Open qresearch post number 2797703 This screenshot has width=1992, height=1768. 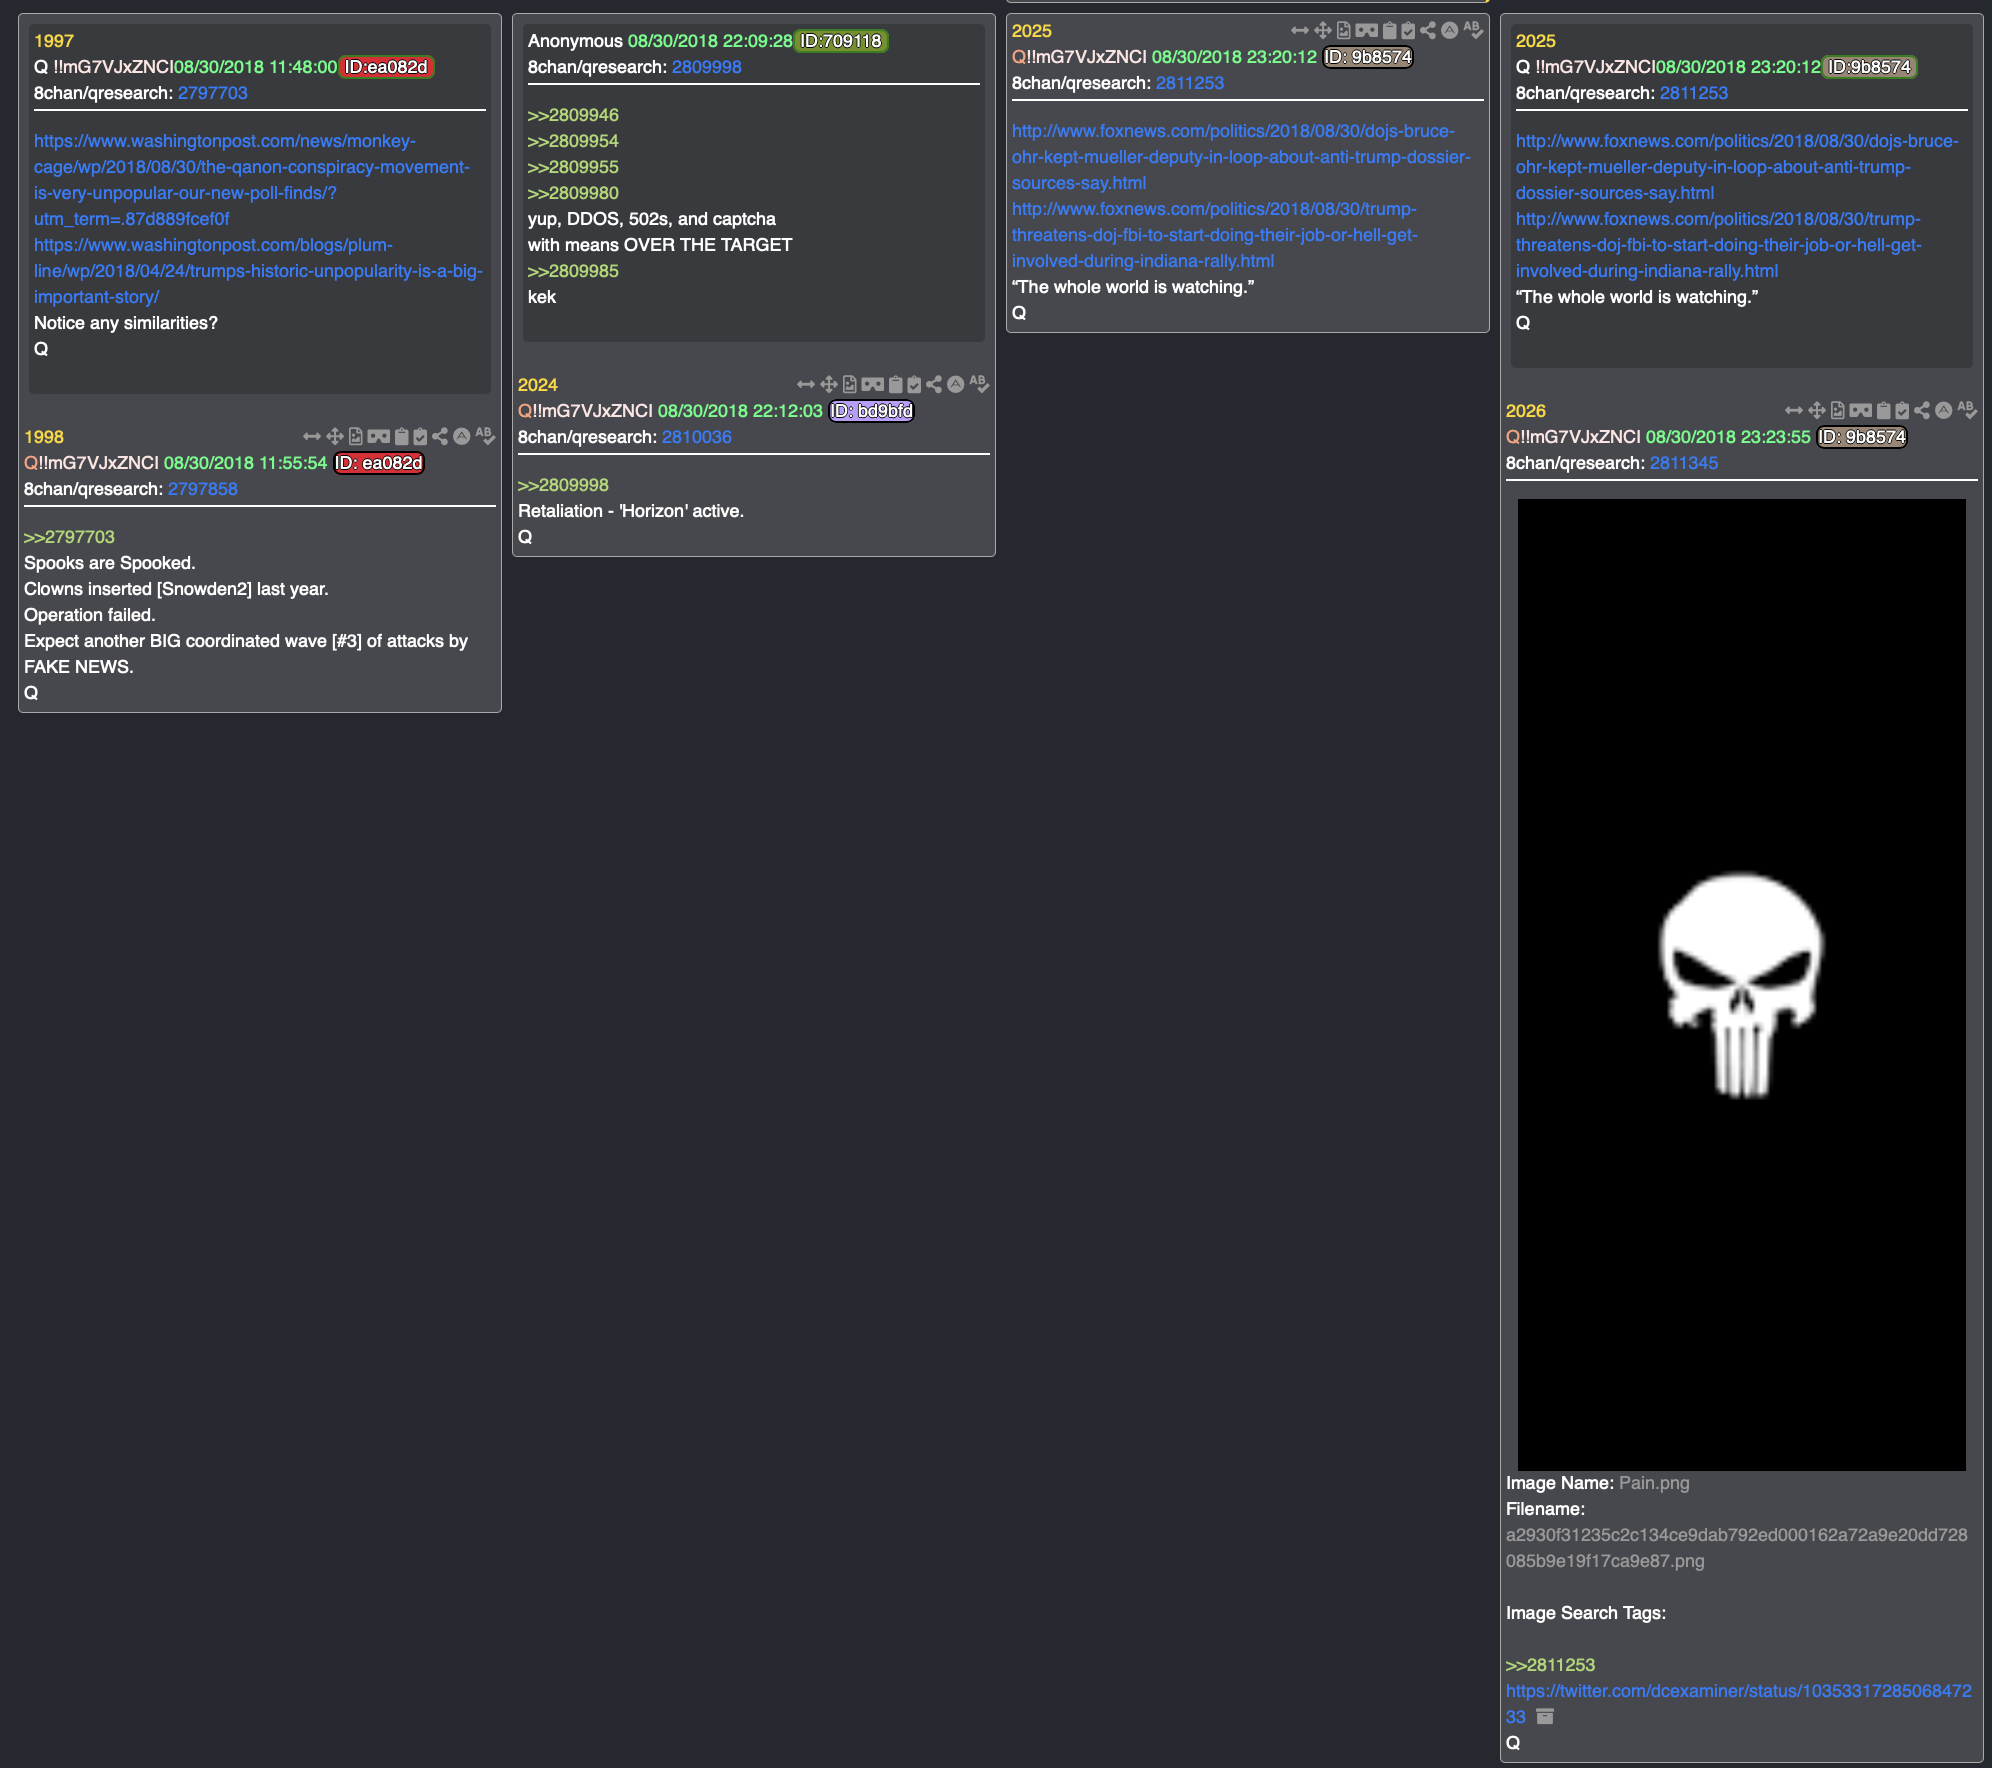[x=213, y=93]
